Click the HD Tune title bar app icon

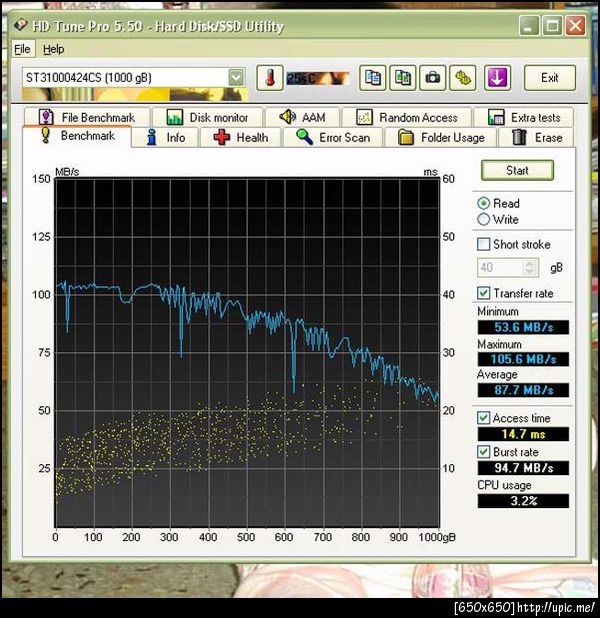click(x=20, y=26)
